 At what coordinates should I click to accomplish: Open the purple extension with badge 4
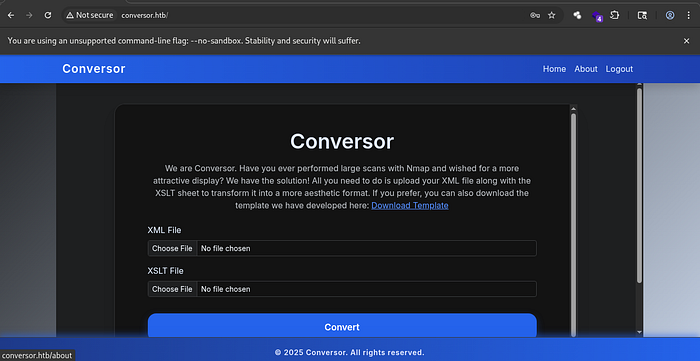(x=597, y=16)
